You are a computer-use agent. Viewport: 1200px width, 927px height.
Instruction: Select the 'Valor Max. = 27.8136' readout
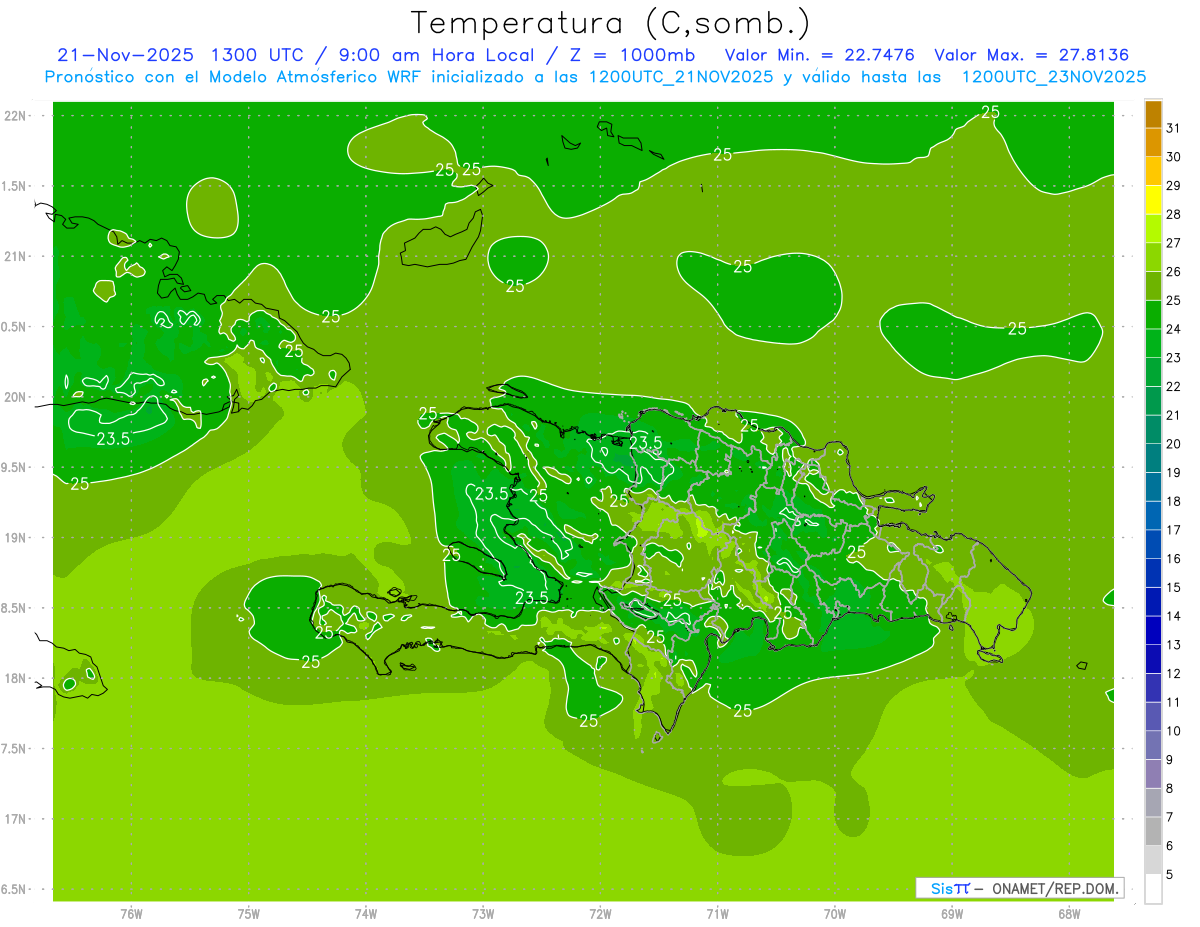click(x=1031, y=55)
